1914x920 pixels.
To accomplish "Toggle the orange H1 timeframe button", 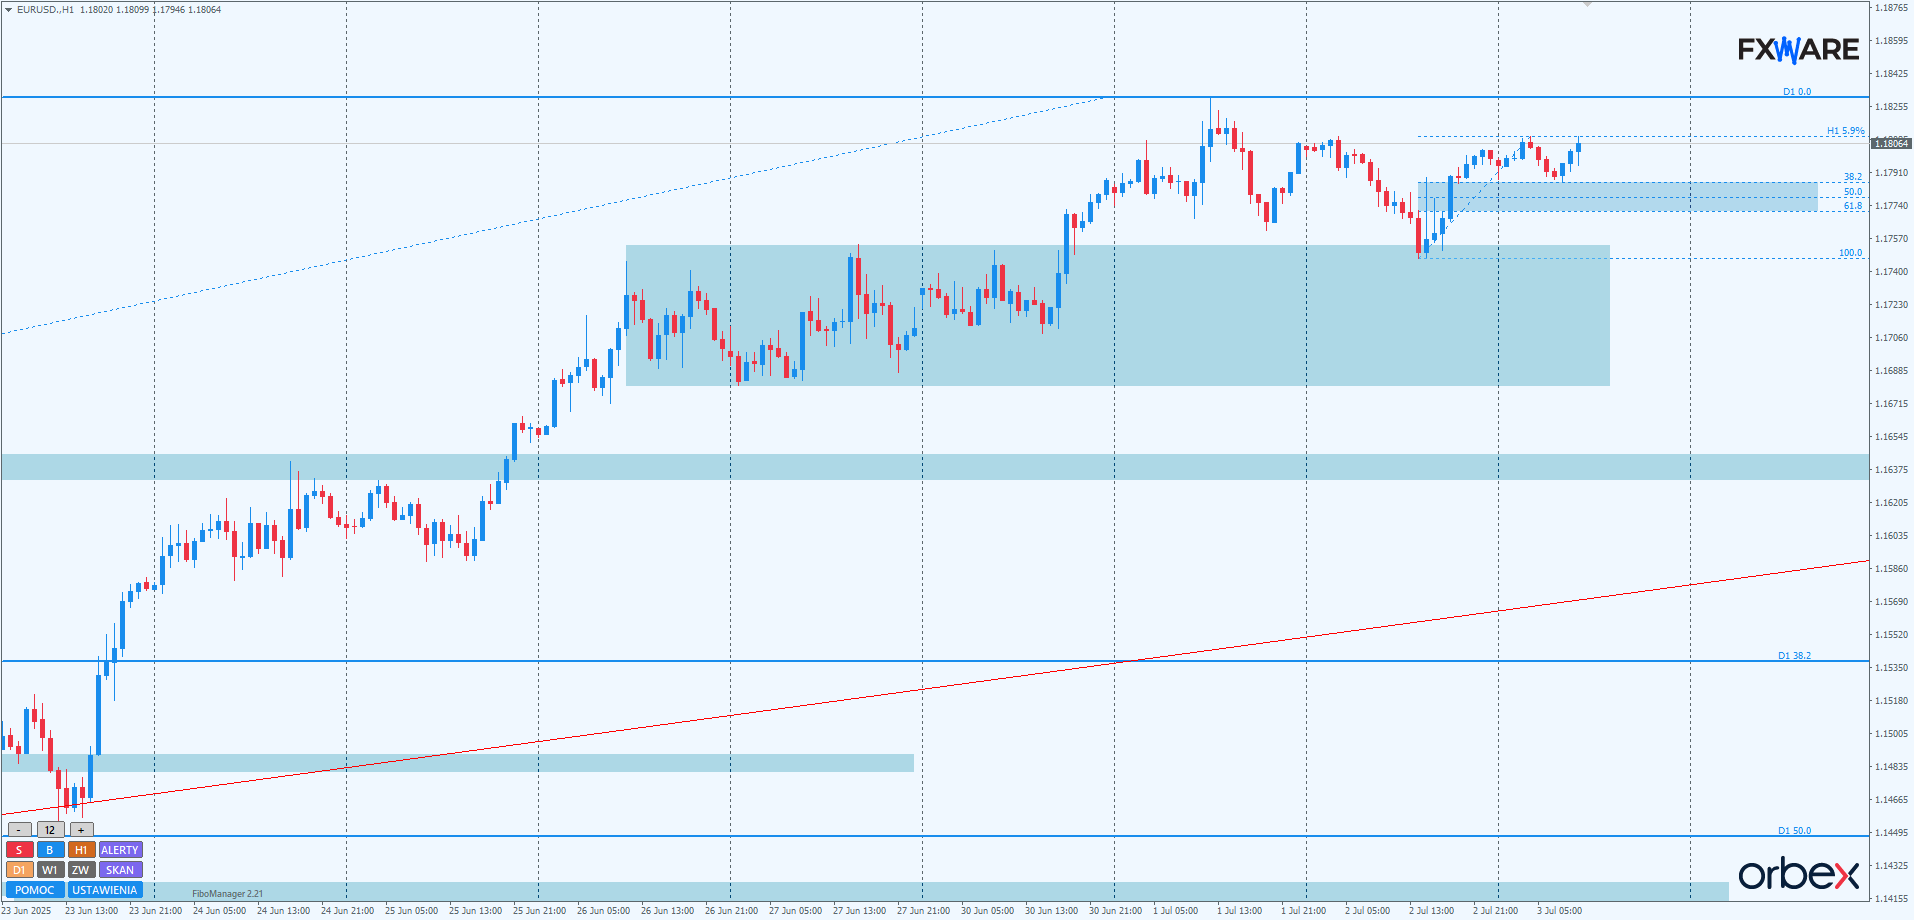I will tap(81, 850).
